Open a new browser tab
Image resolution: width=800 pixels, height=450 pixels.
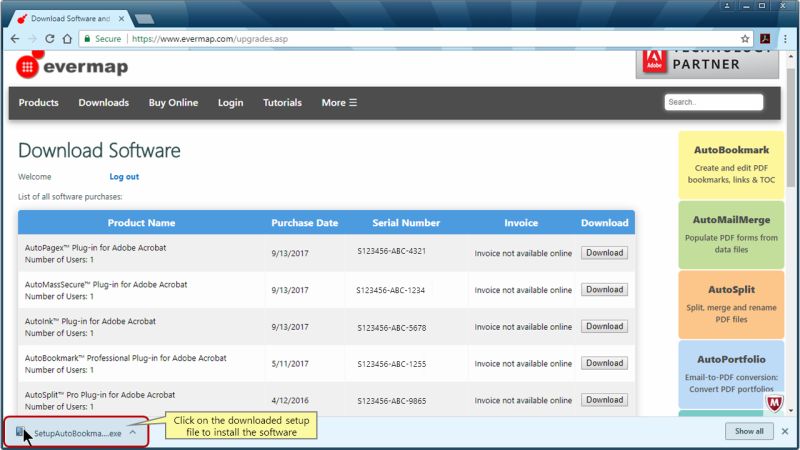(144, 19)
